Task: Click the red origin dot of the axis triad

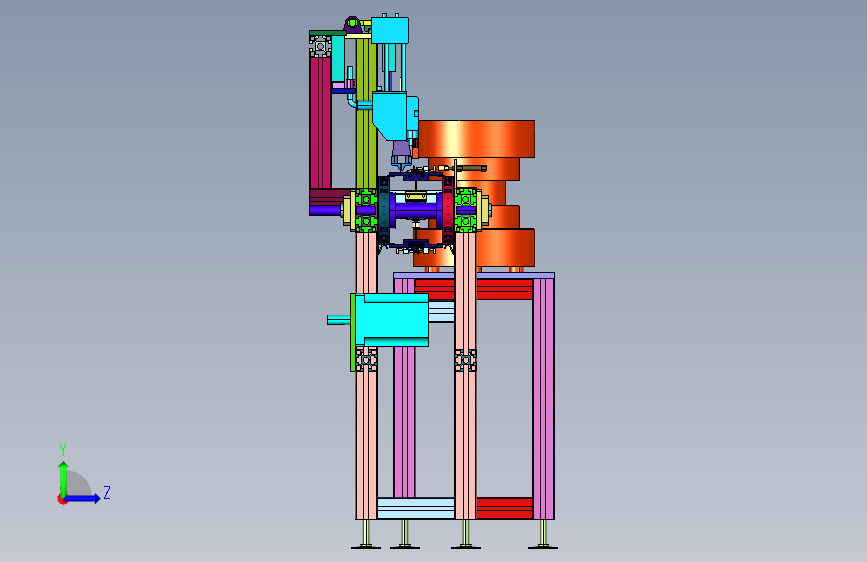Action: 62,499
